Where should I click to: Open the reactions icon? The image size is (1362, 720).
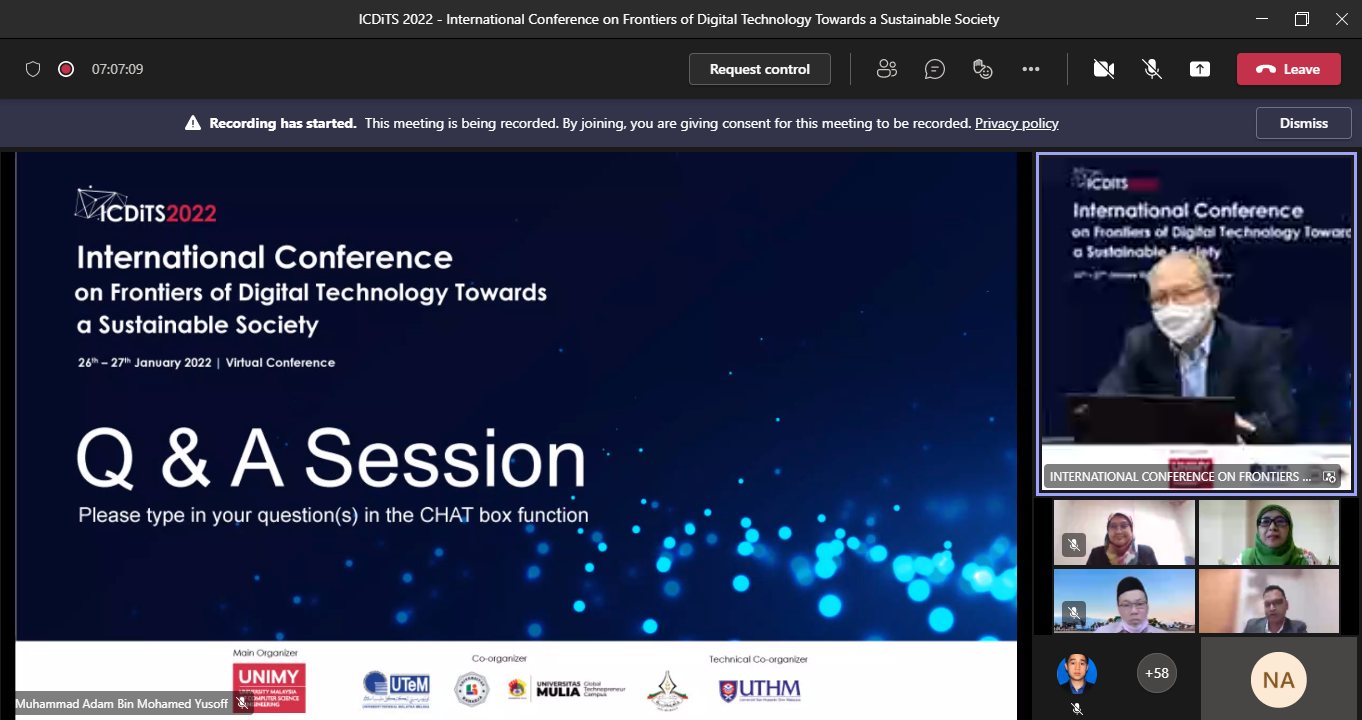(x=983, y=69)
